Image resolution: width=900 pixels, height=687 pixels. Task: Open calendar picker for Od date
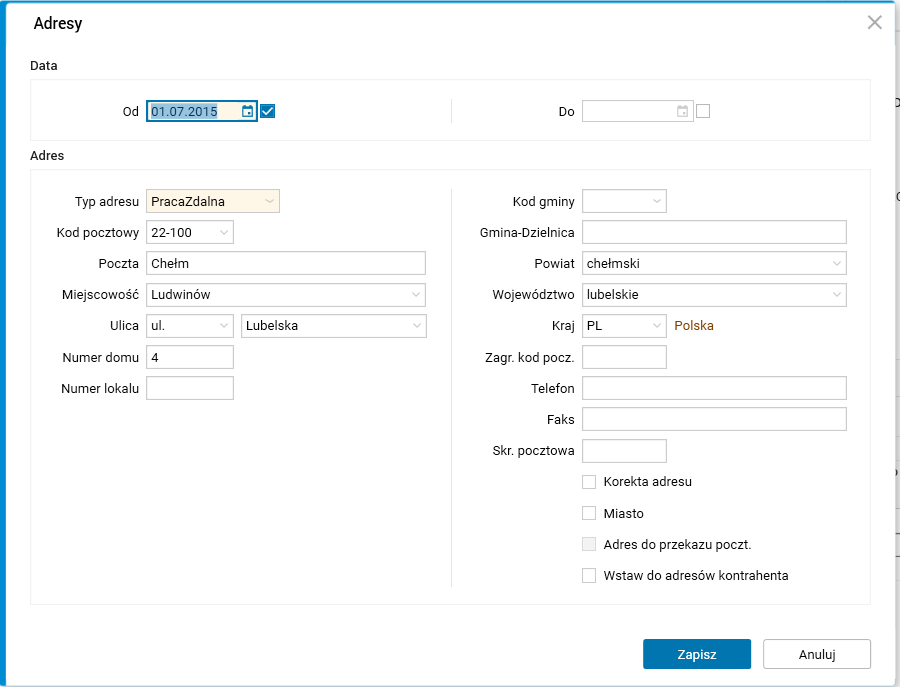[x=247, y=112]
